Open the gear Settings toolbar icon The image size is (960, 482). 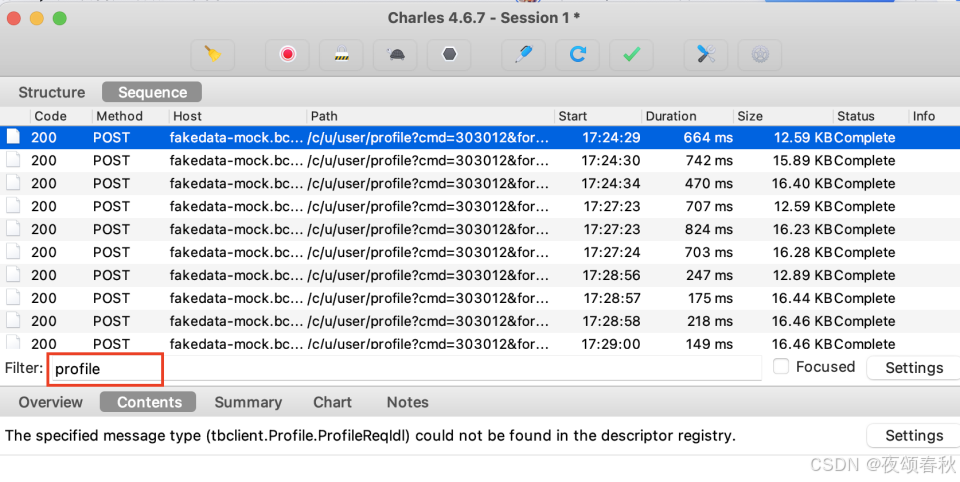760,55
